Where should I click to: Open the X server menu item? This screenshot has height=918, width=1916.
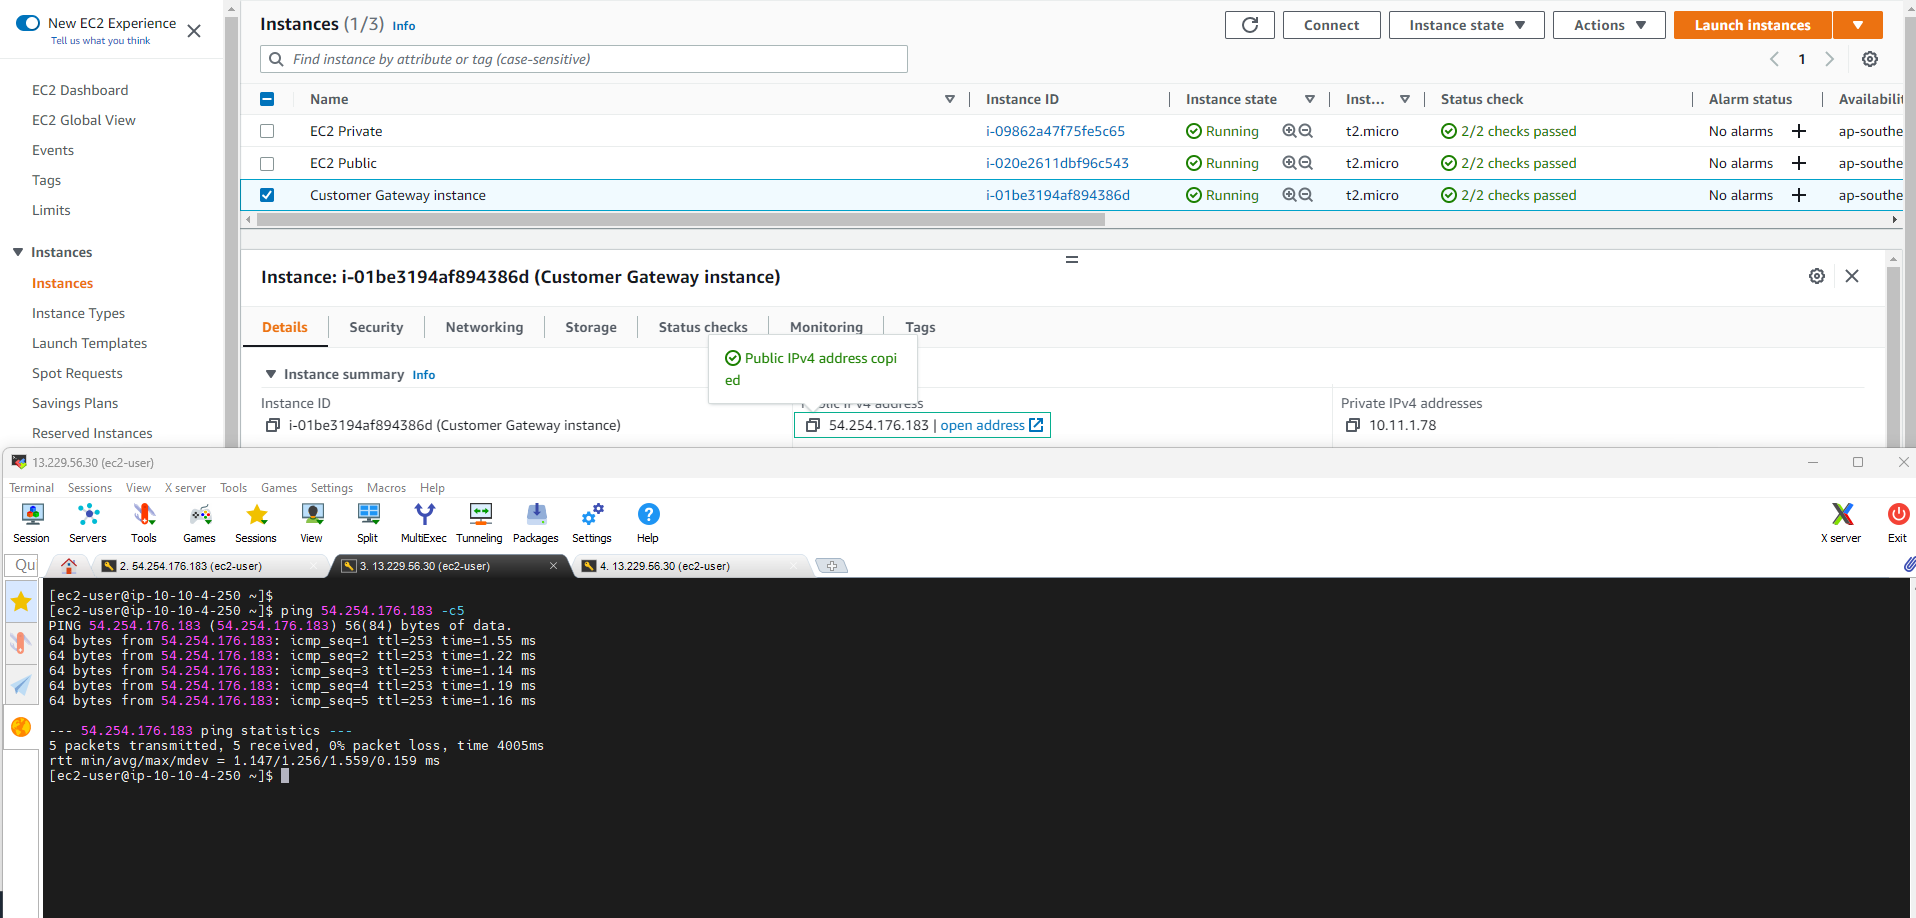(x=185, y=488)
